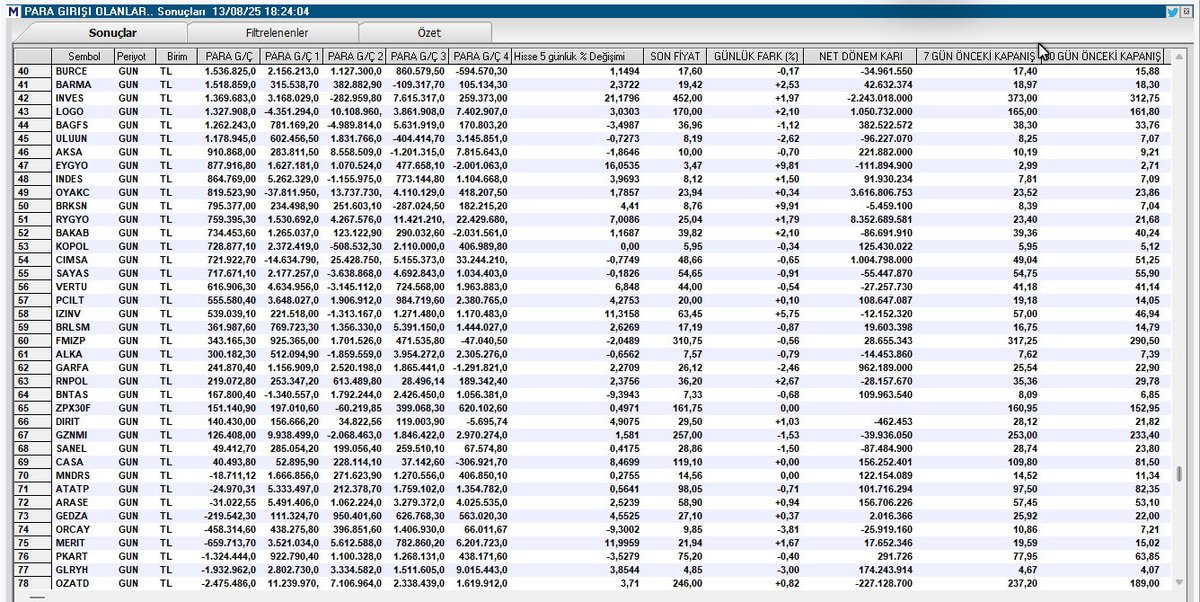Click the PARA G/Ç 1 column header
This screenshot has width=1200, height=602.
point(291,56)
